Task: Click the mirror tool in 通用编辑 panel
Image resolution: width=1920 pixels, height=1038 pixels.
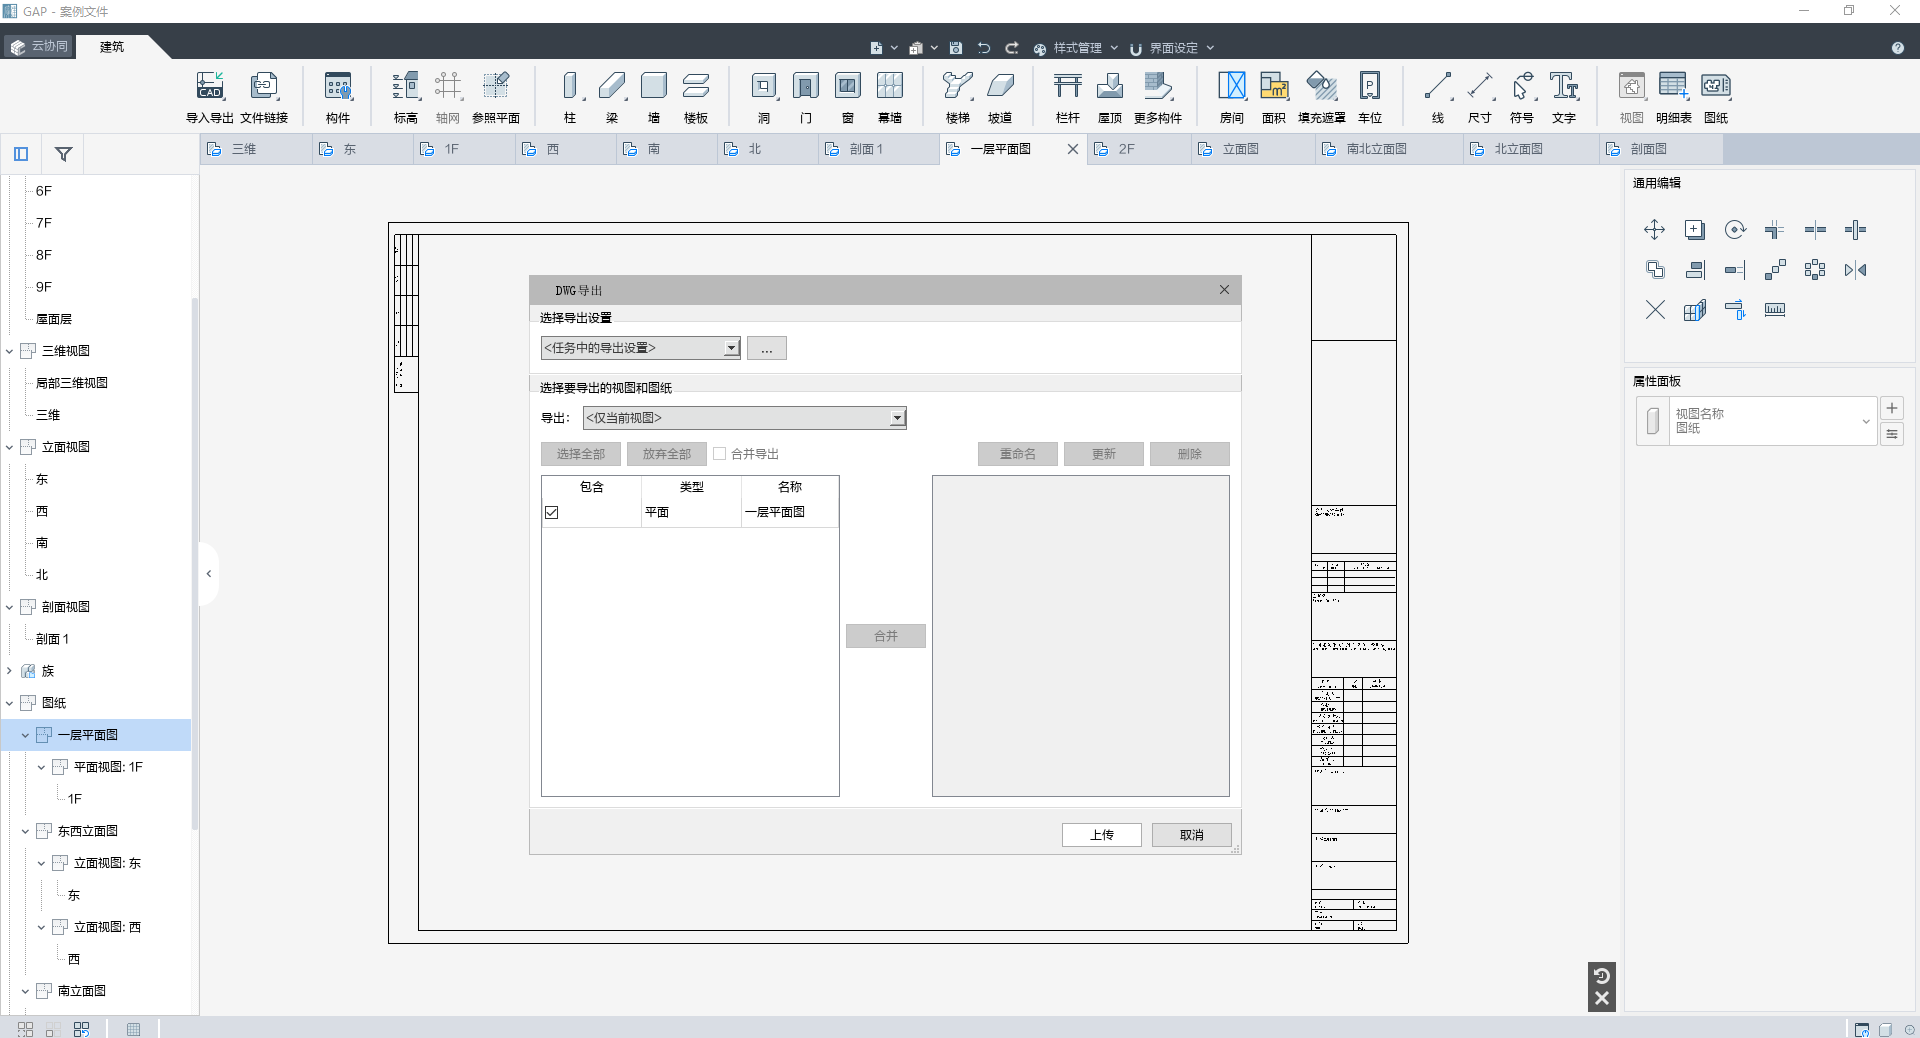Action: pos(1855,270)
